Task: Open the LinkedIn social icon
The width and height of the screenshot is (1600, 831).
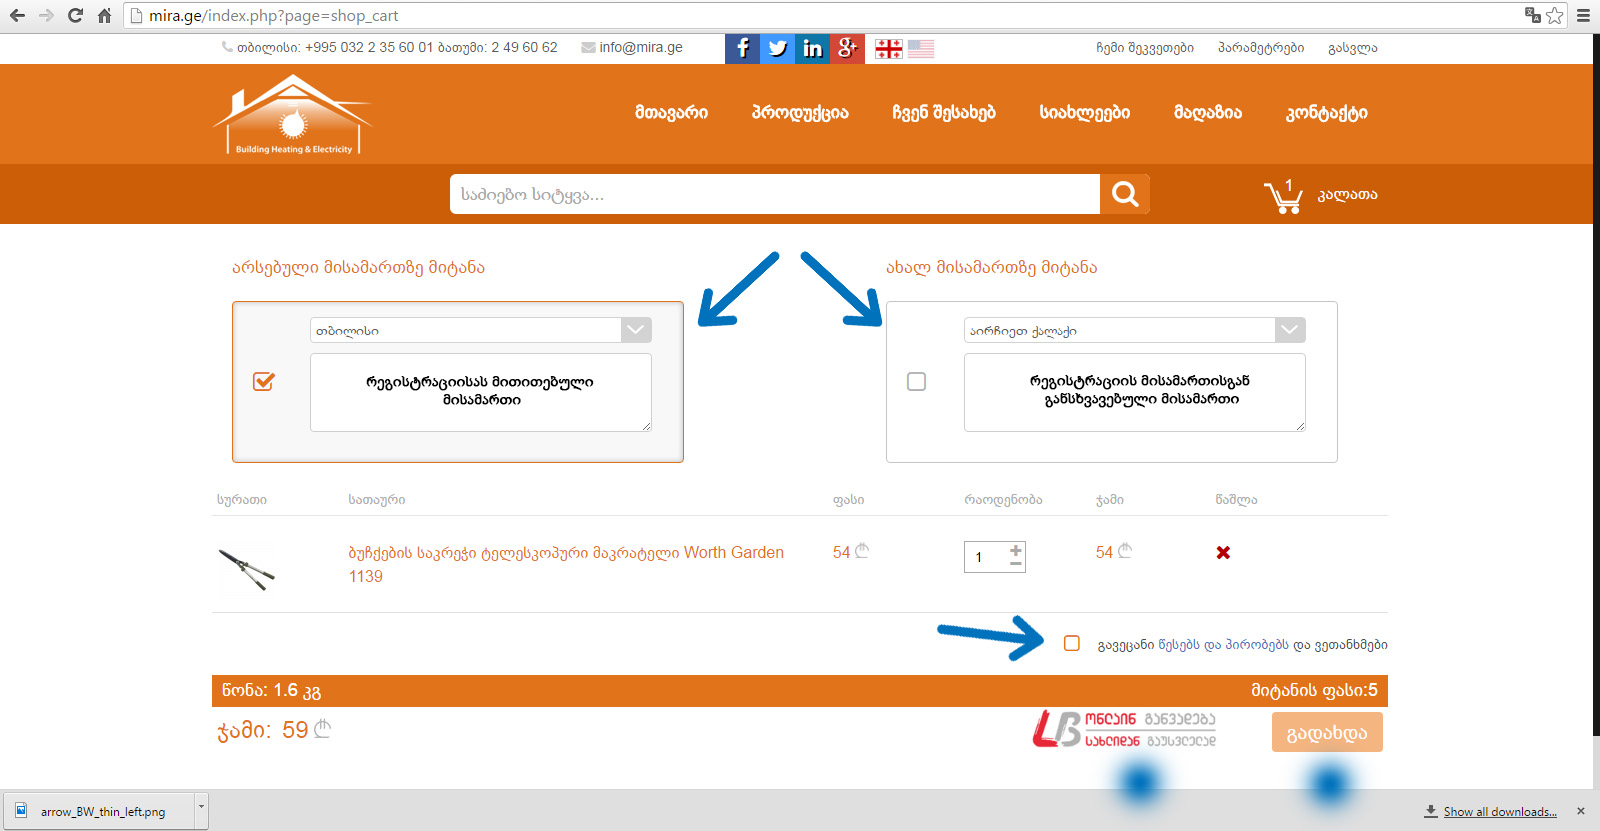Action: pos(812,48)
